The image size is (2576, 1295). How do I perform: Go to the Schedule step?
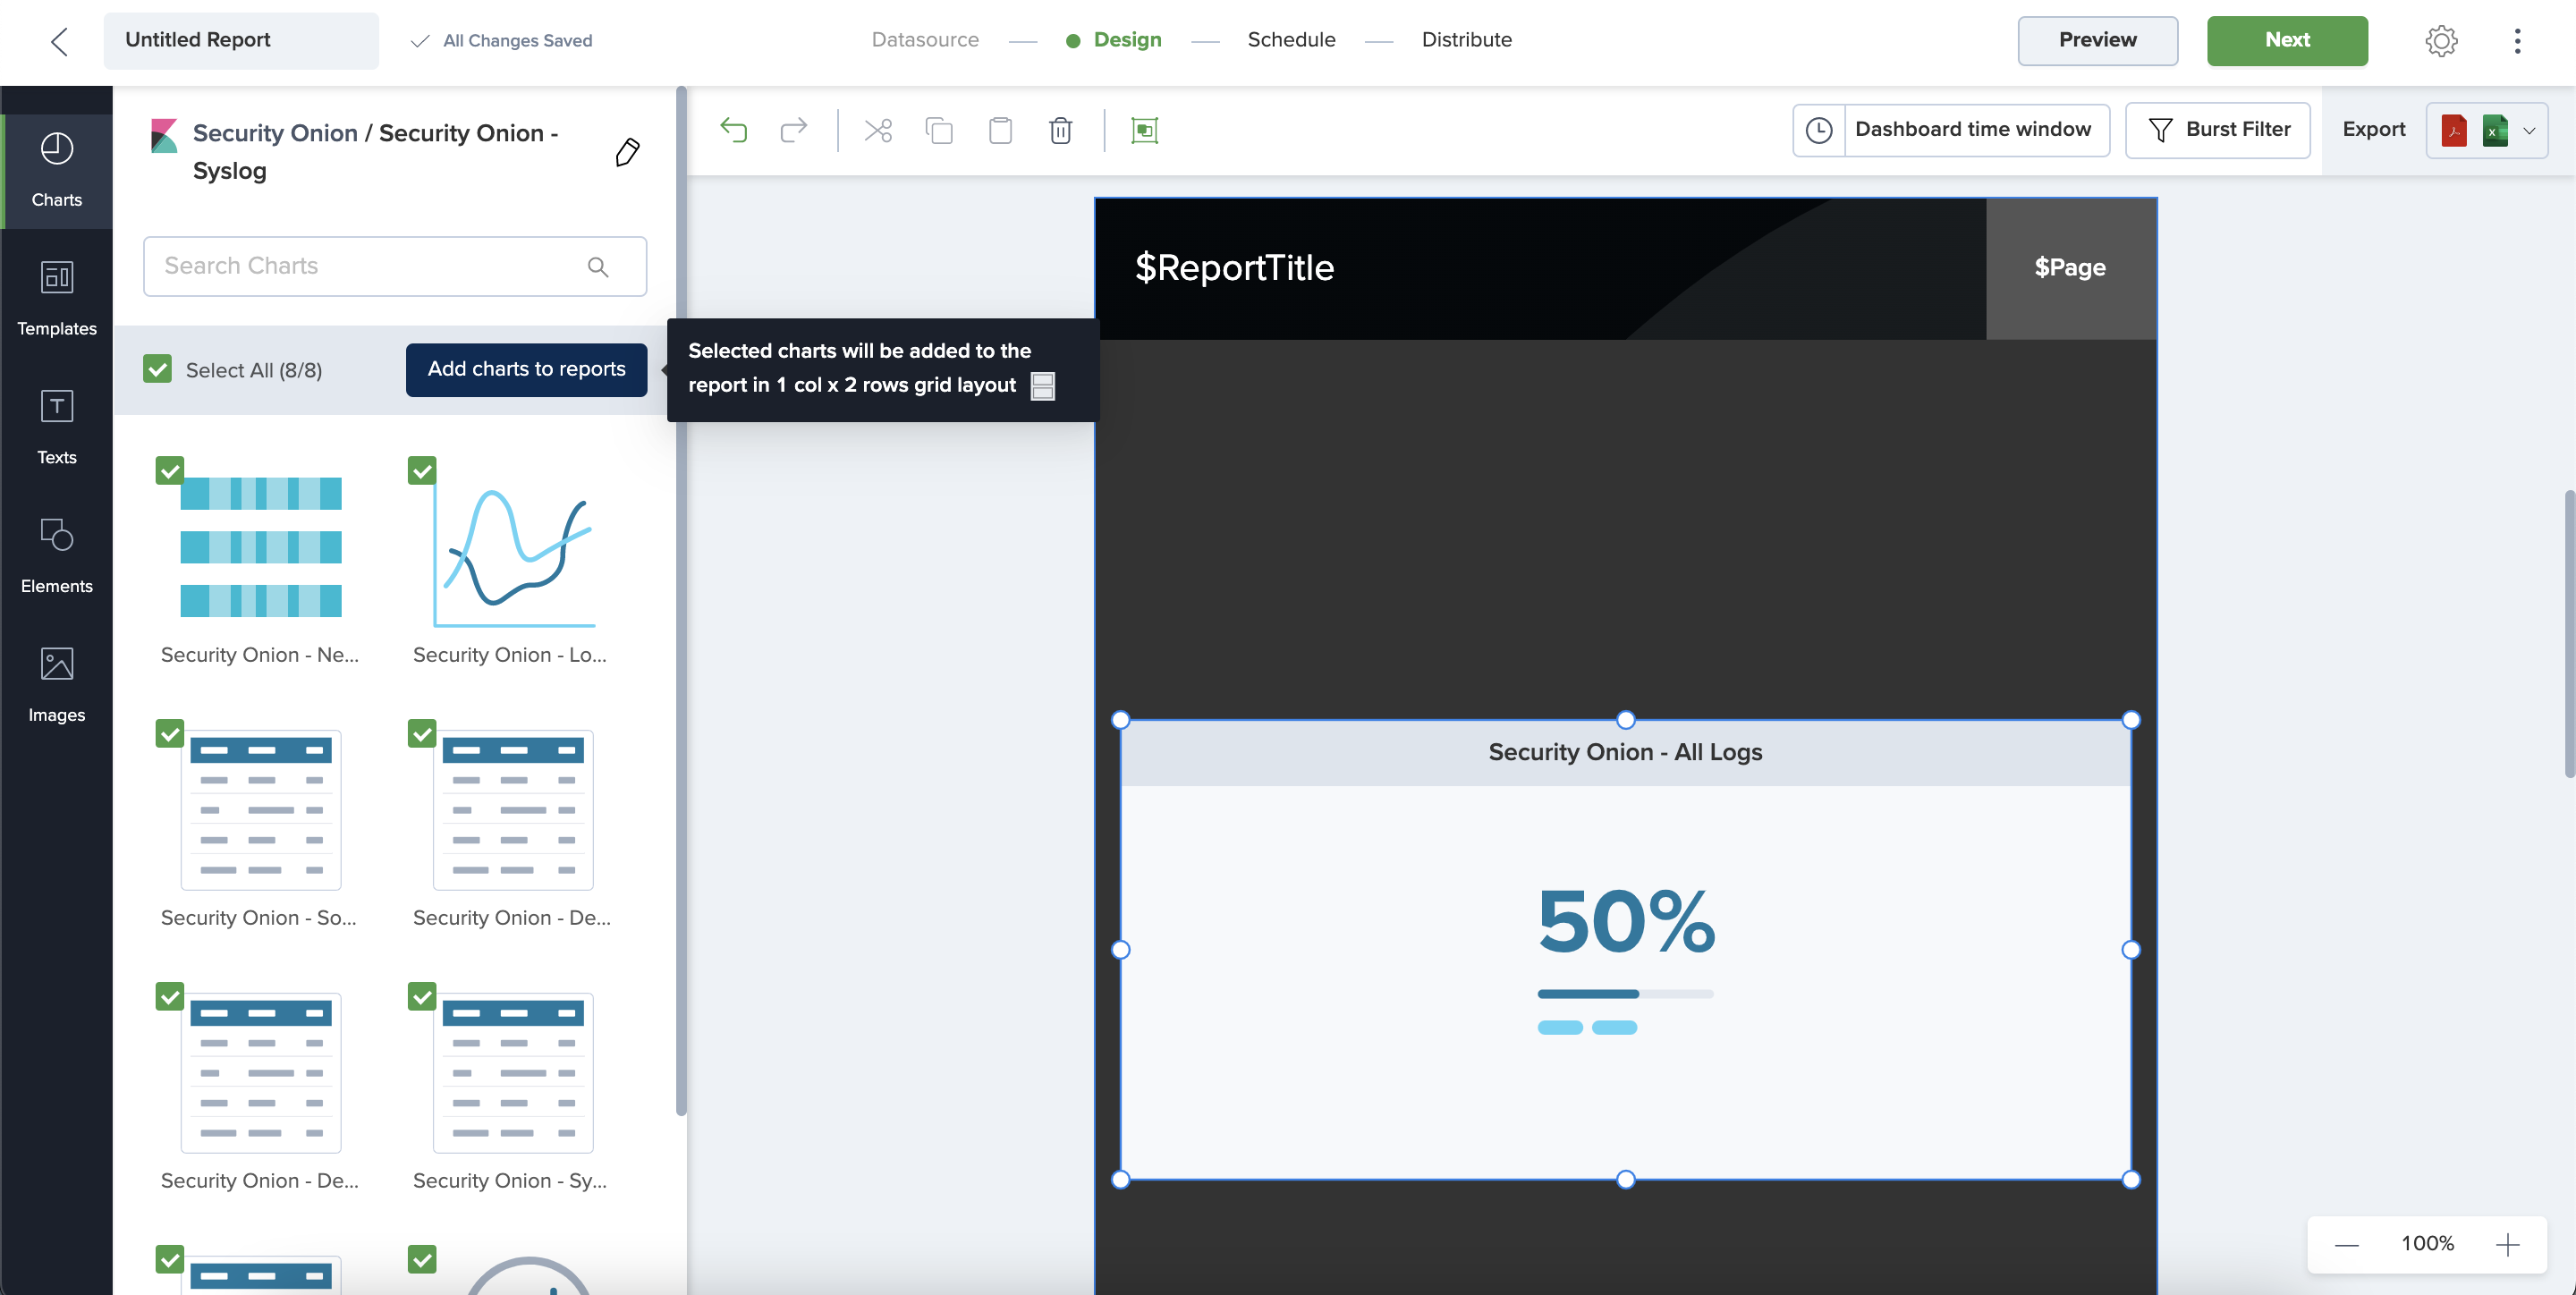click(x=1290, y=40)
